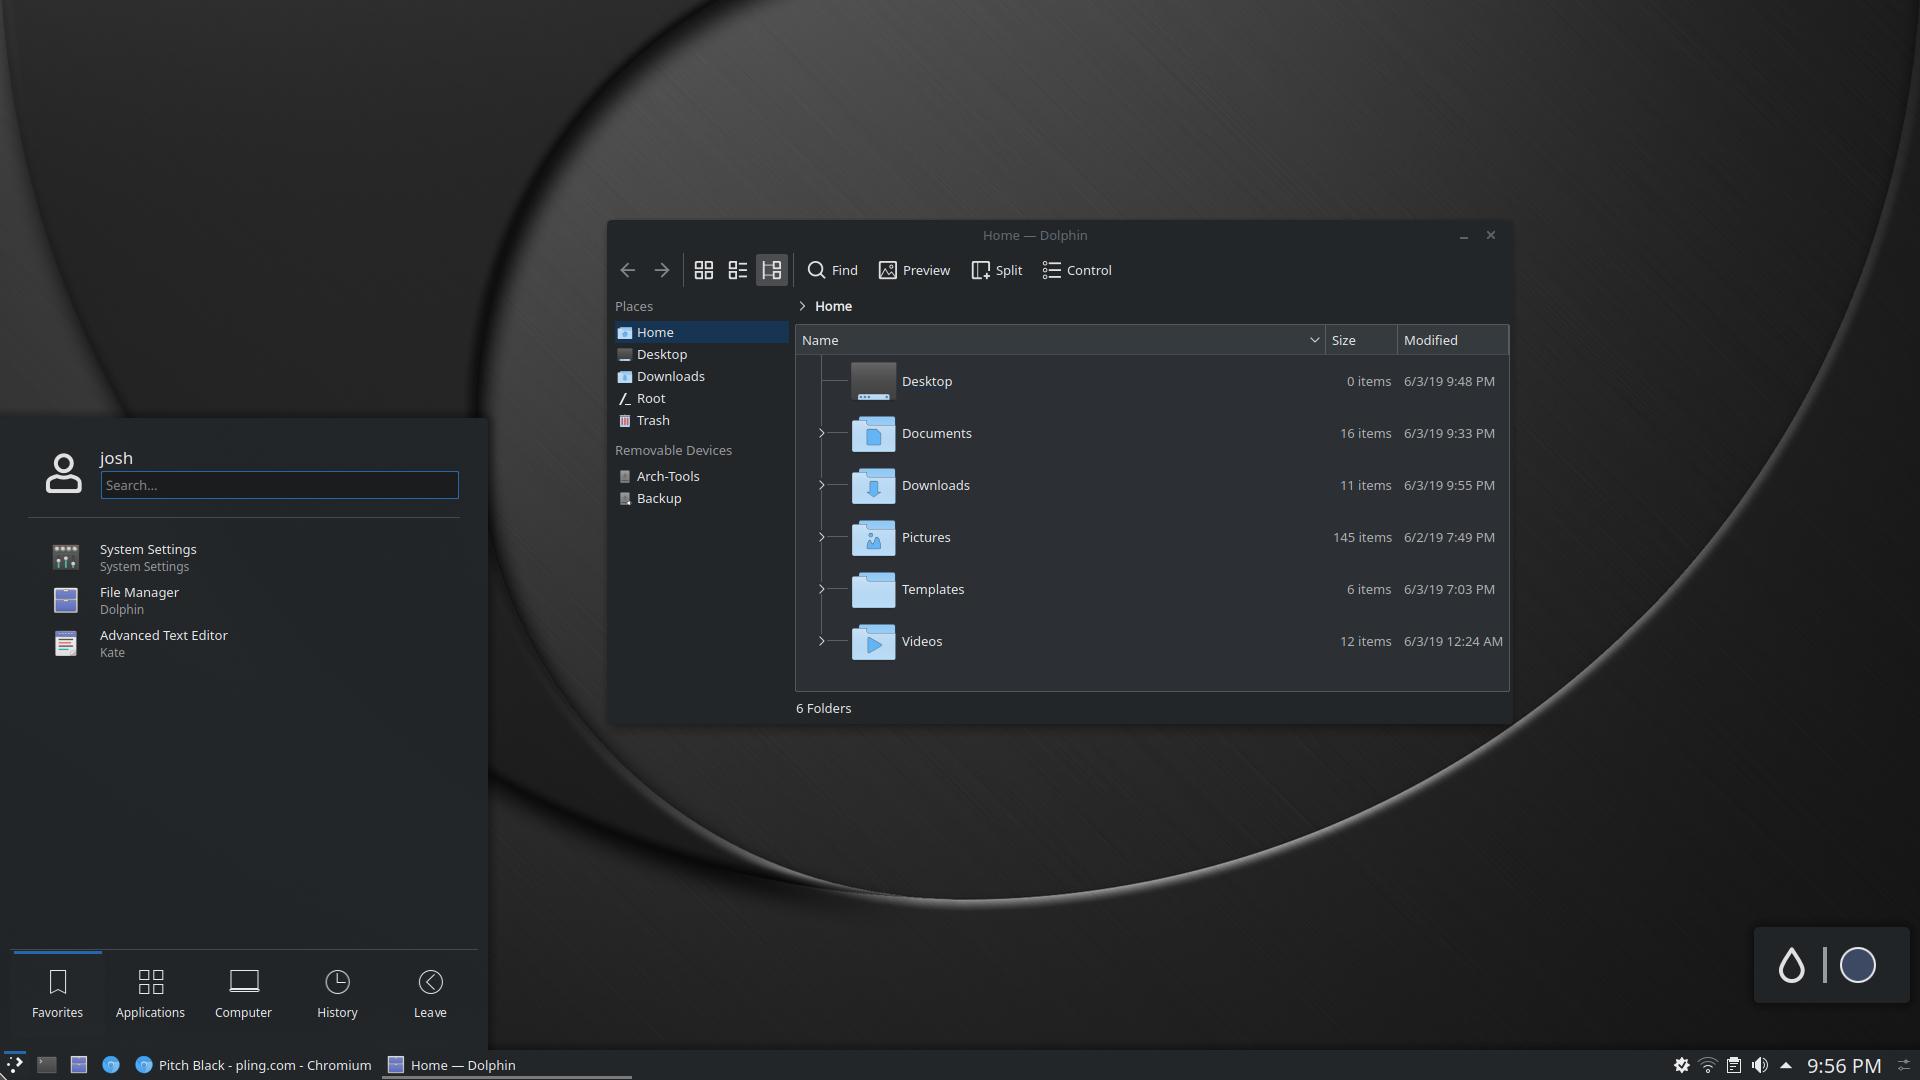Open the Wi-Fi network tray icon

pyautogui.click(x=1708, y=1065)
